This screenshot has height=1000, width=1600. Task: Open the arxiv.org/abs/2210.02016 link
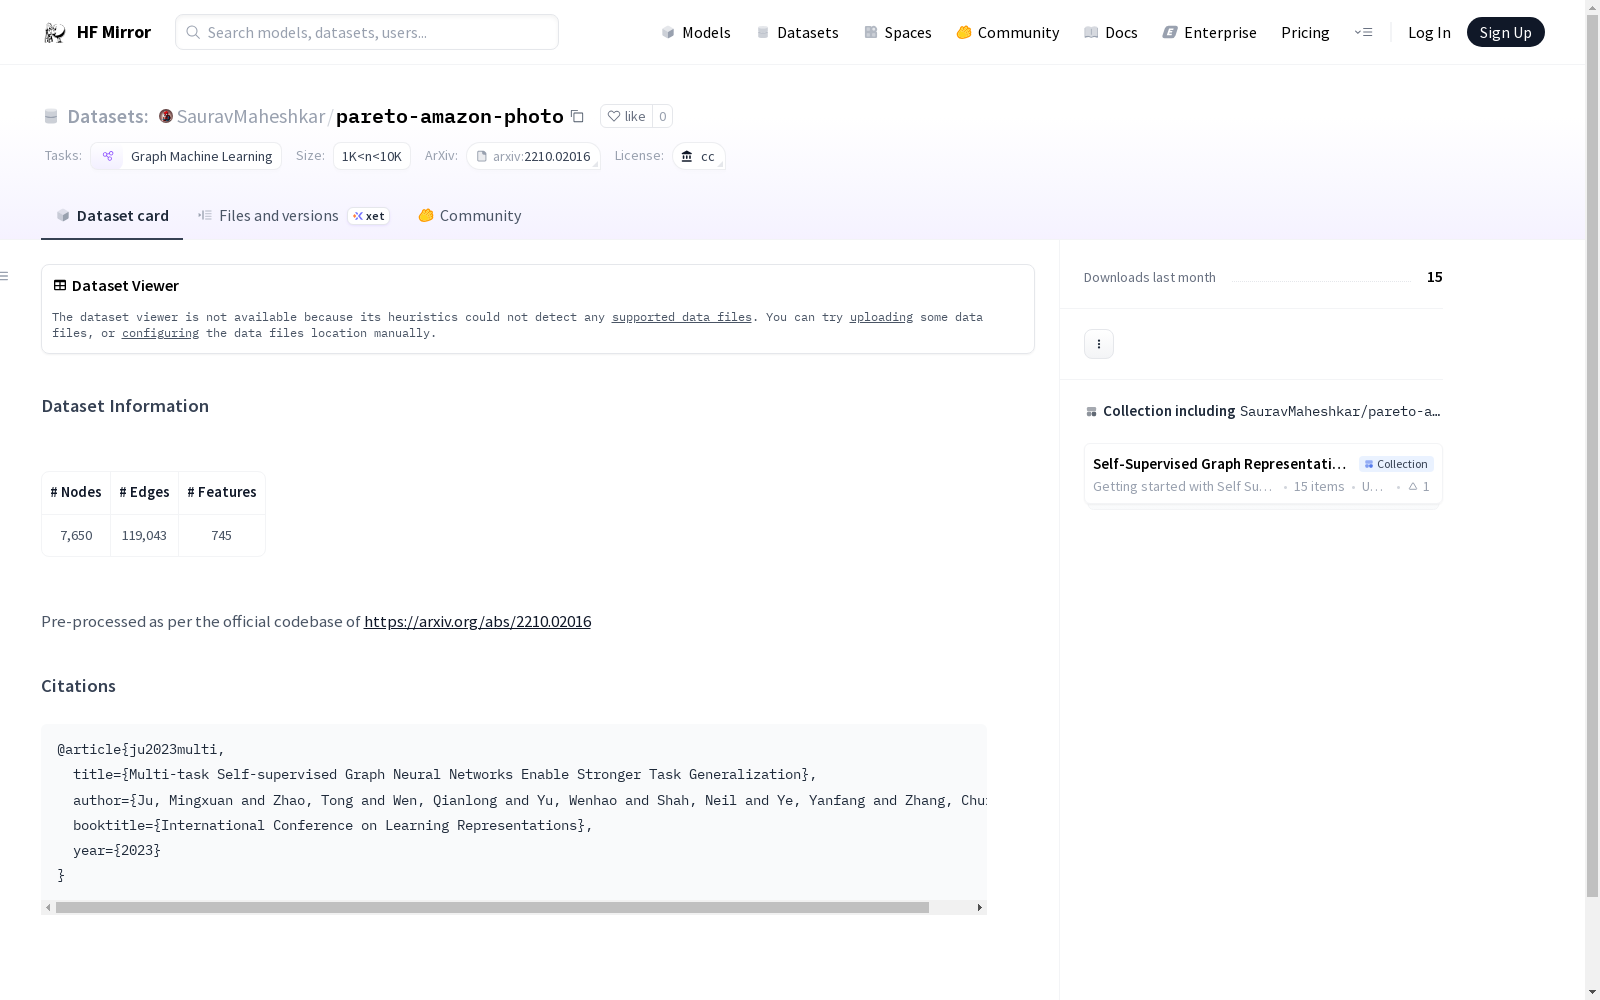[477, 621]
